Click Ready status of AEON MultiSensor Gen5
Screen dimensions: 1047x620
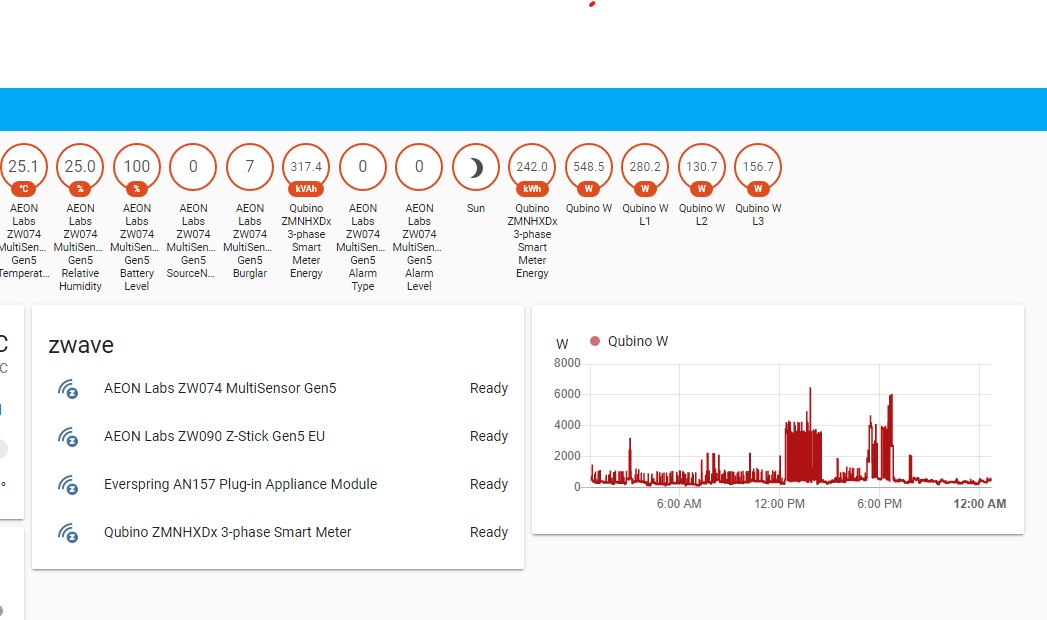pyautogui.click(x=489, y=388)
